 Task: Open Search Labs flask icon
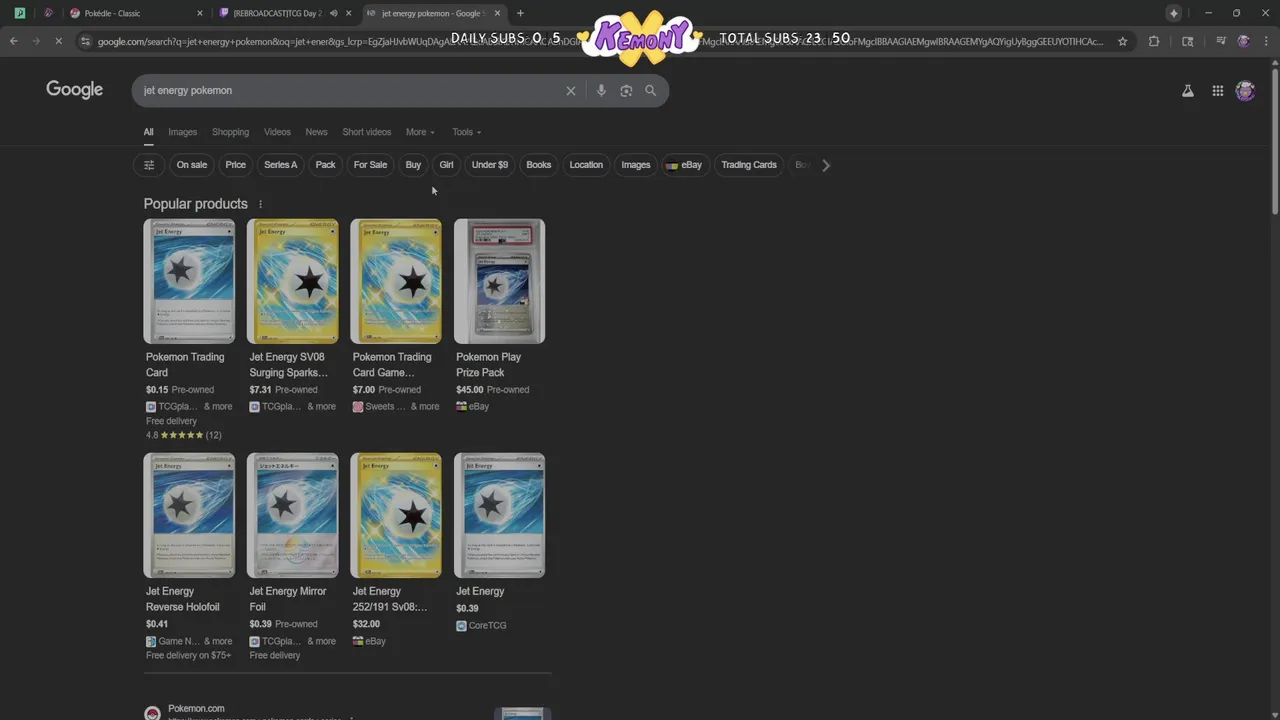pos(1188,90)
